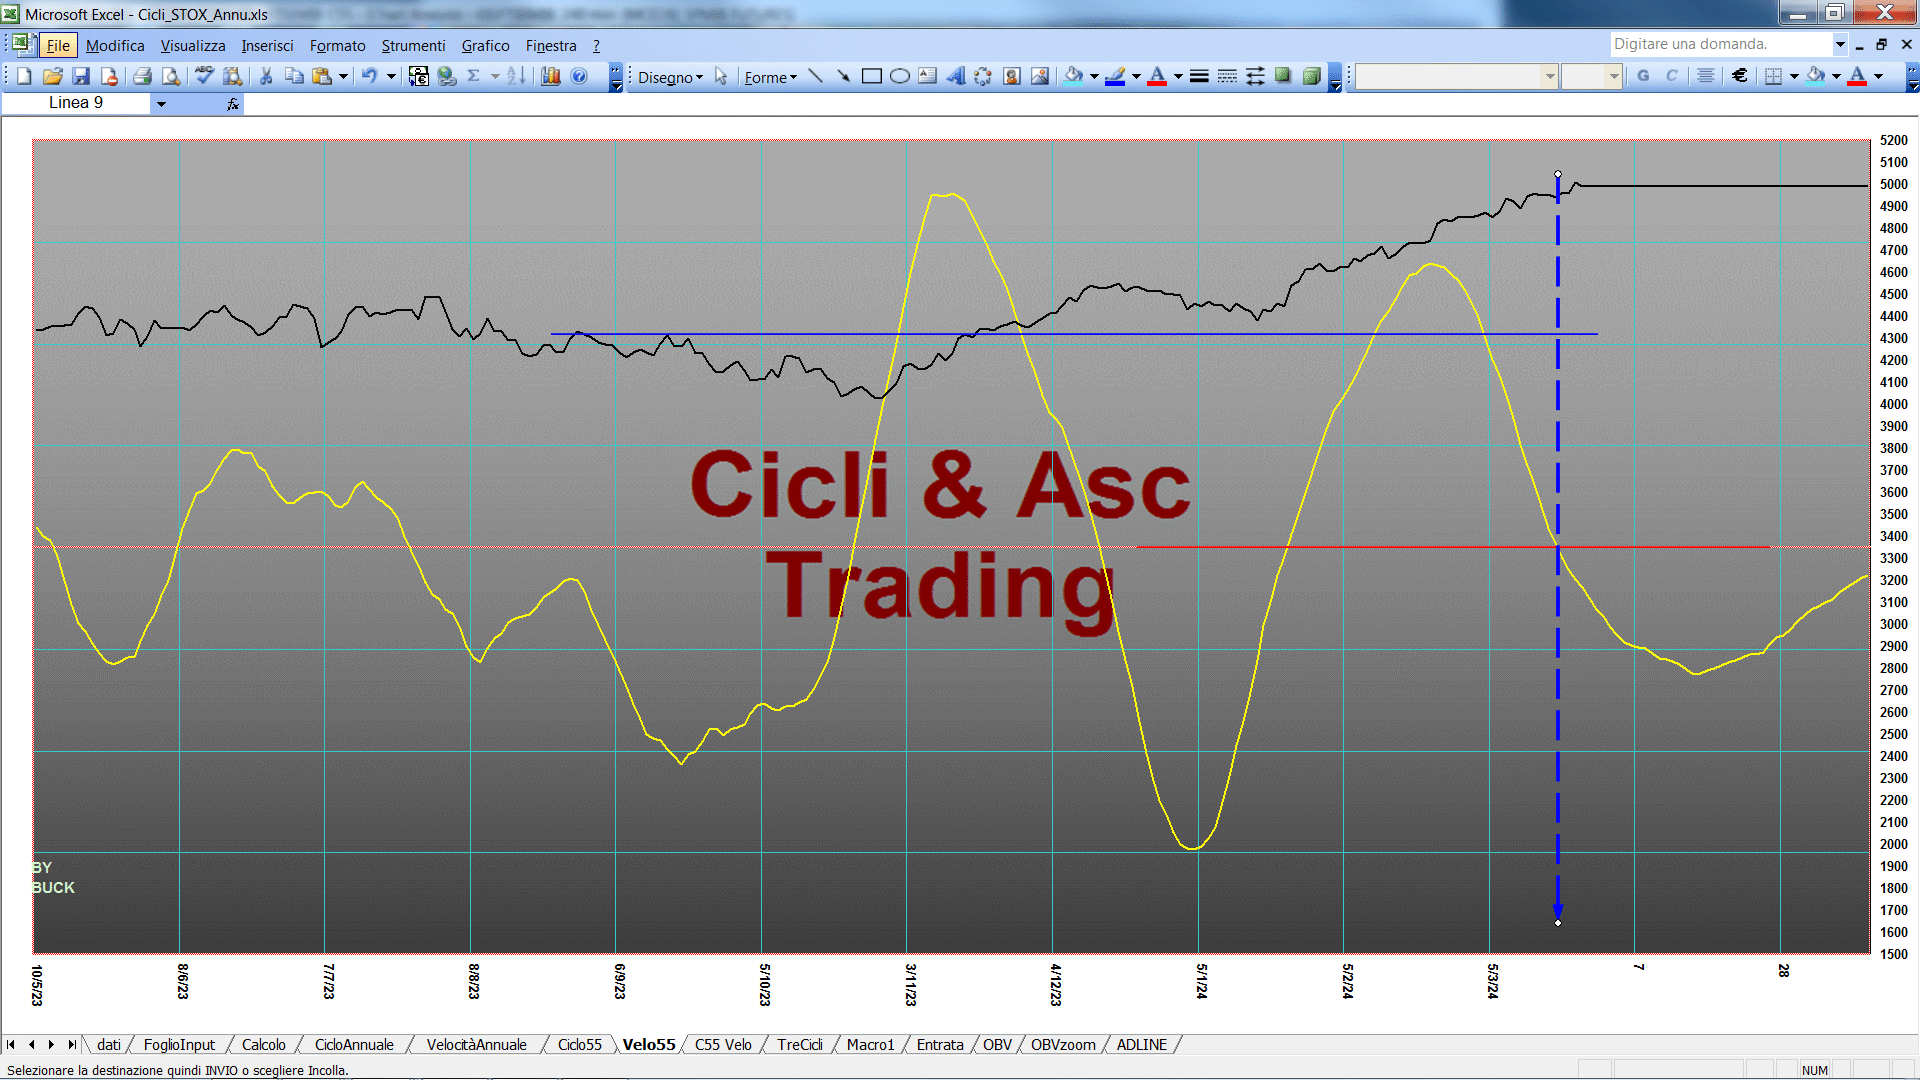Apply borders with Borders icon
1920x1080 pixels.
point(1773,76)
